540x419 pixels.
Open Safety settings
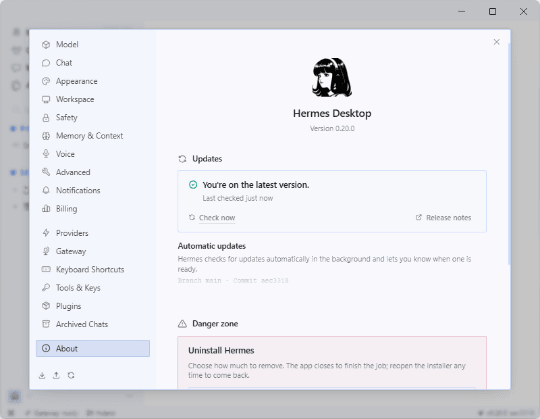(93, 117)
